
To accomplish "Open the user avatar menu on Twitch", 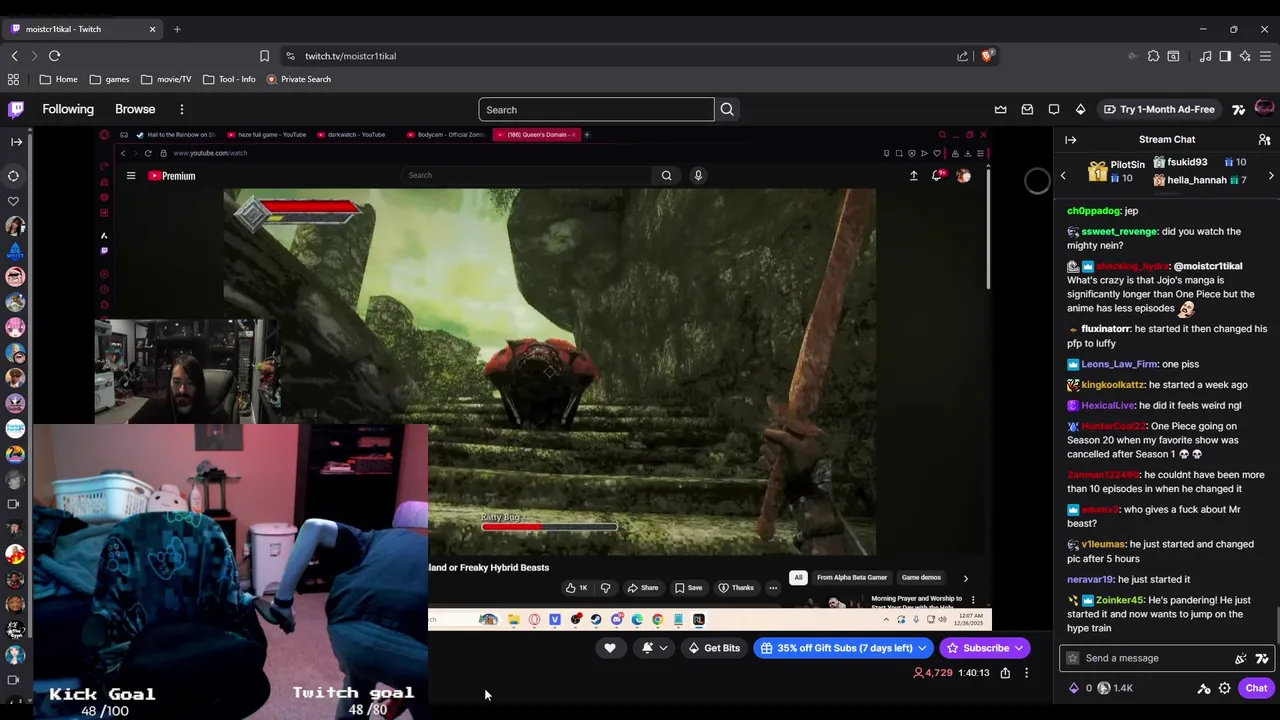I will [1264, 109].
